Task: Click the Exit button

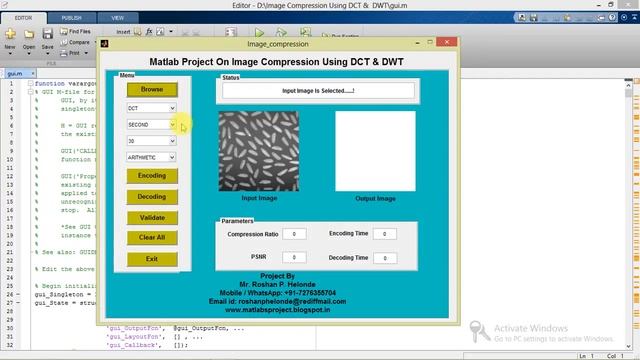Action: [x=152, y=259]
